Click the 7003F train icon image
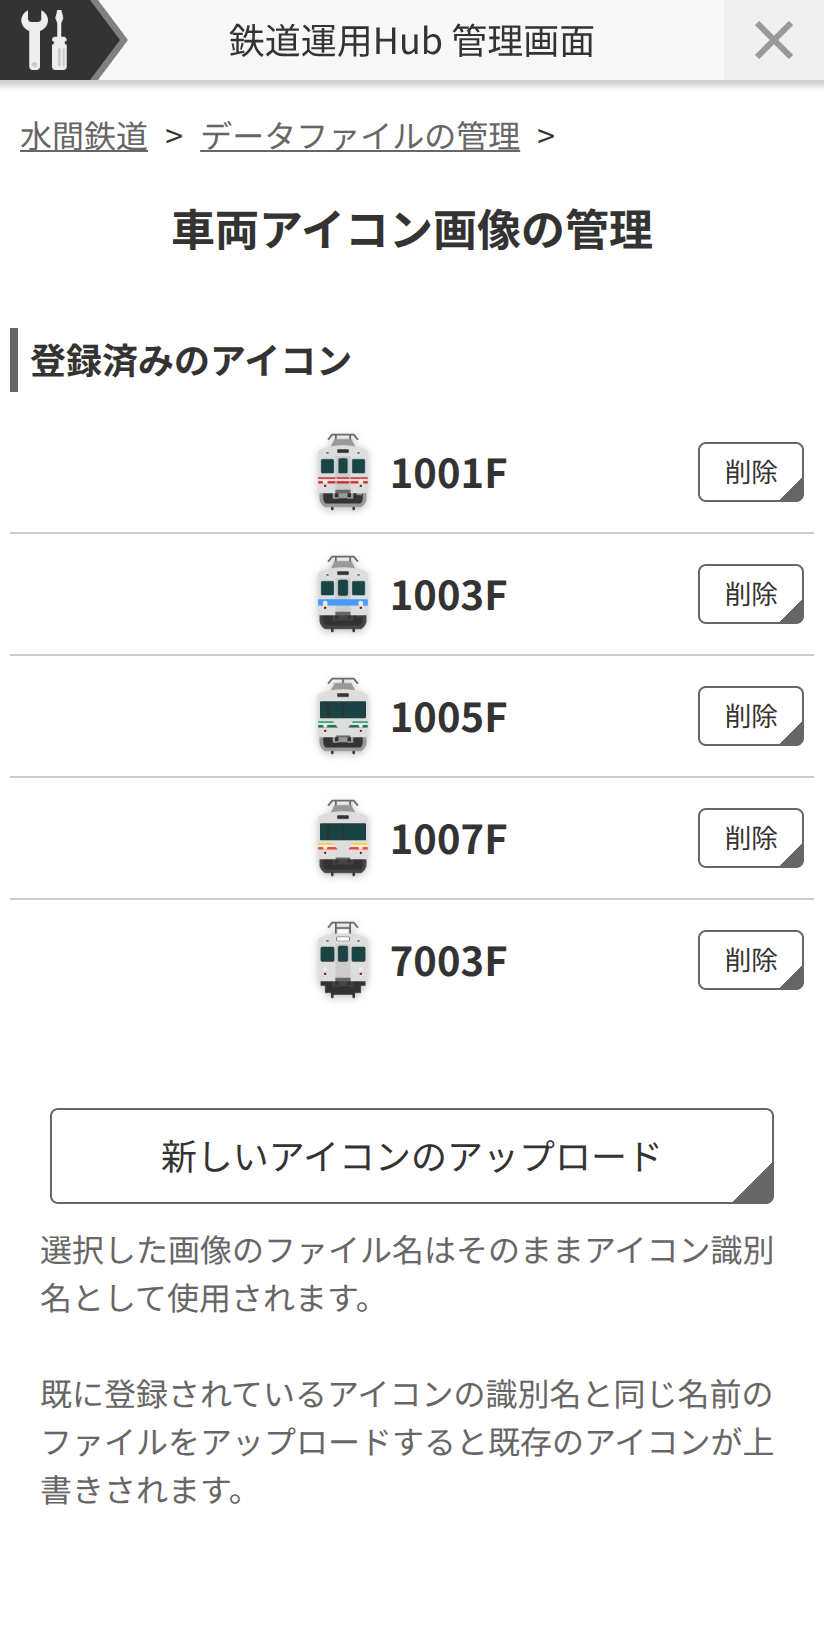The image size is (824, 1630). coord(343,960)
